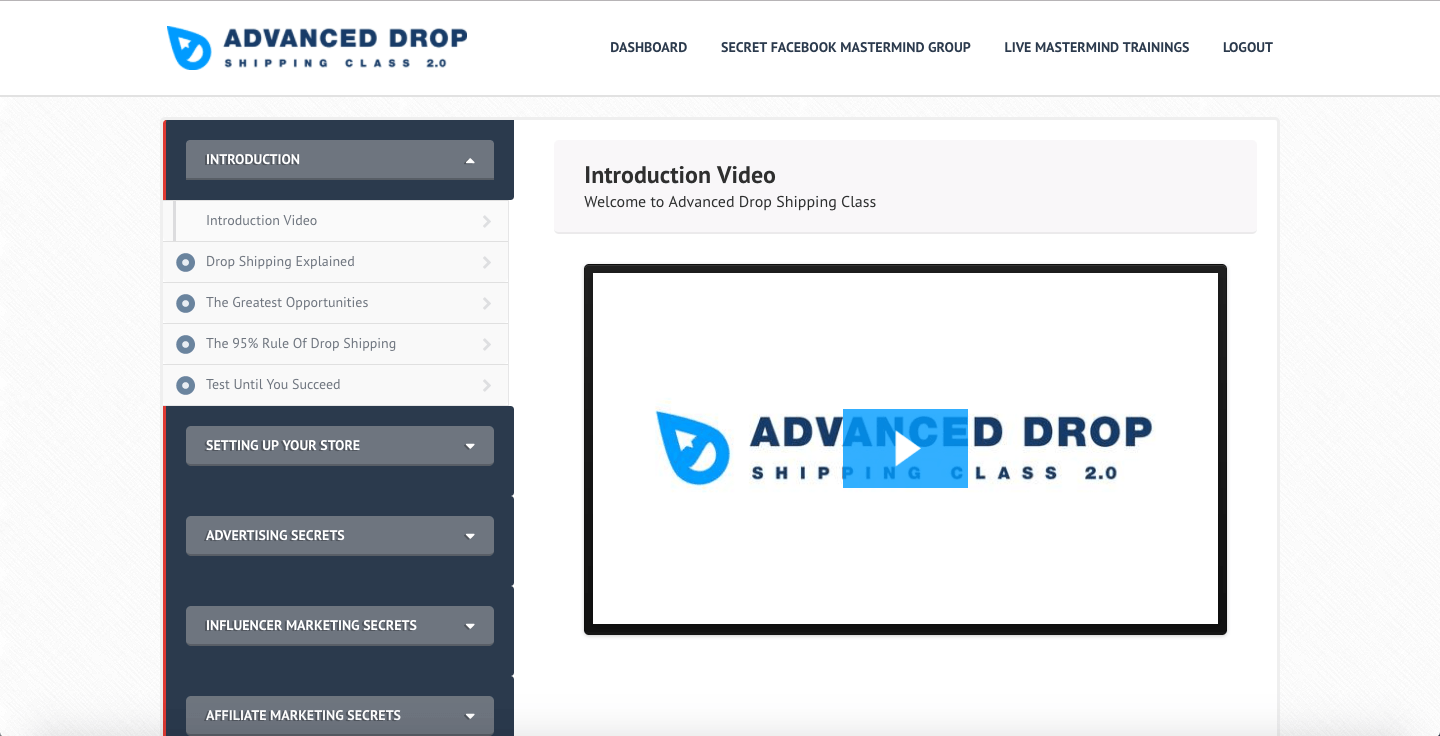Click the chevron next to The Greatest Opportunities

pyautogui.click(x=487, y=303)
